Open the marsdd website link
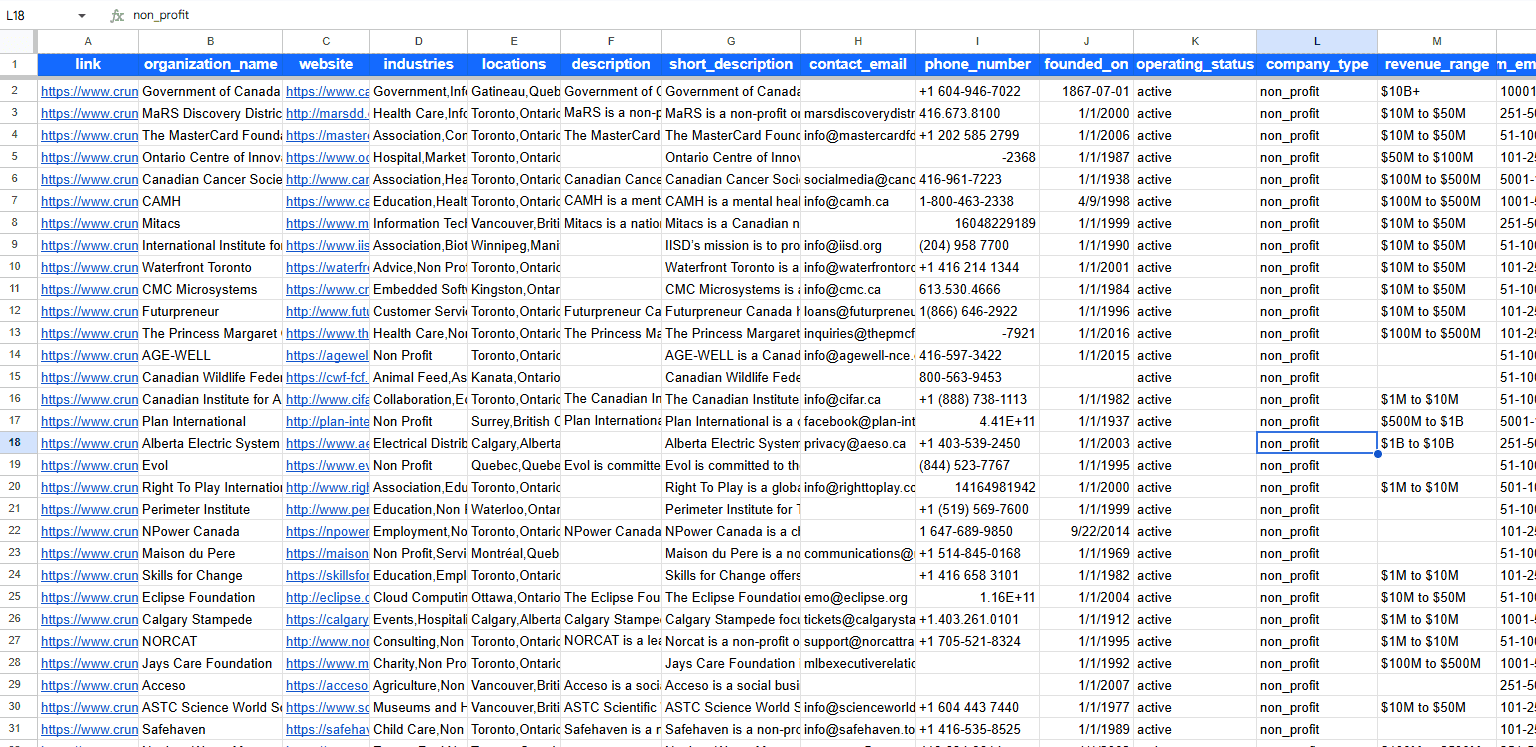 click(326, 113)
